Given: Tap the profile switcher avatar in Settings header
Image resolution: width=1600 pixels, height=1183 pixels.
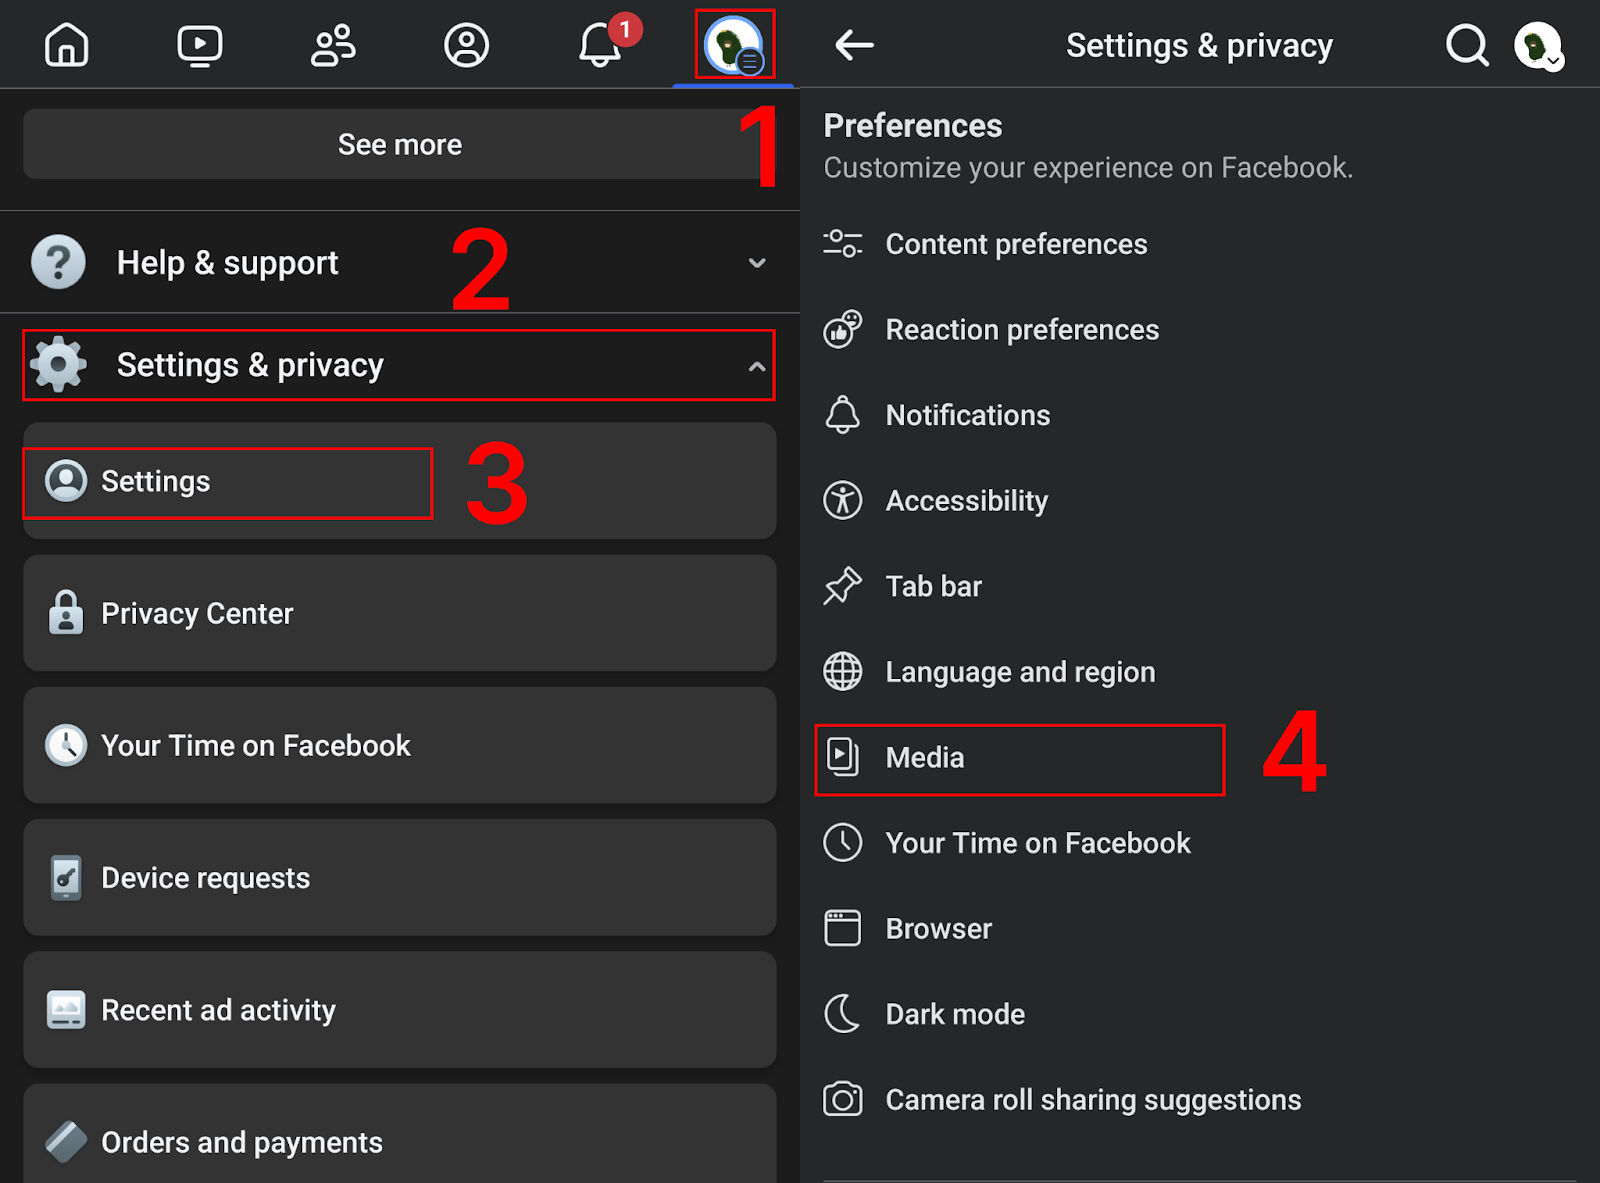Looking at the screenshot, I should pos(1538,46).
